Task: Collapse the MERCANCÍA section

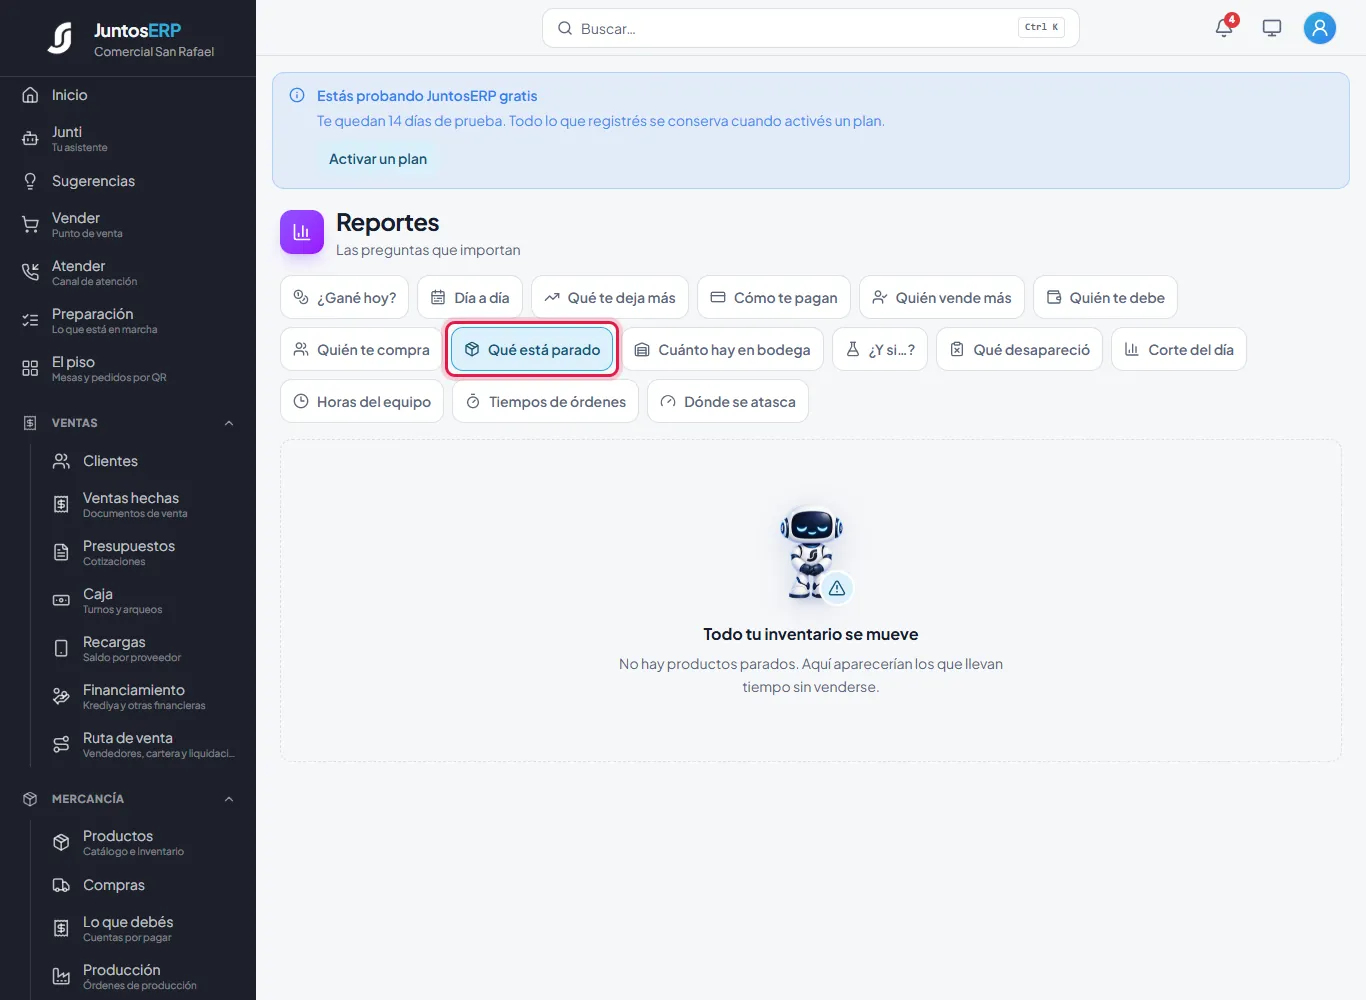Action: tap(229, 799)
